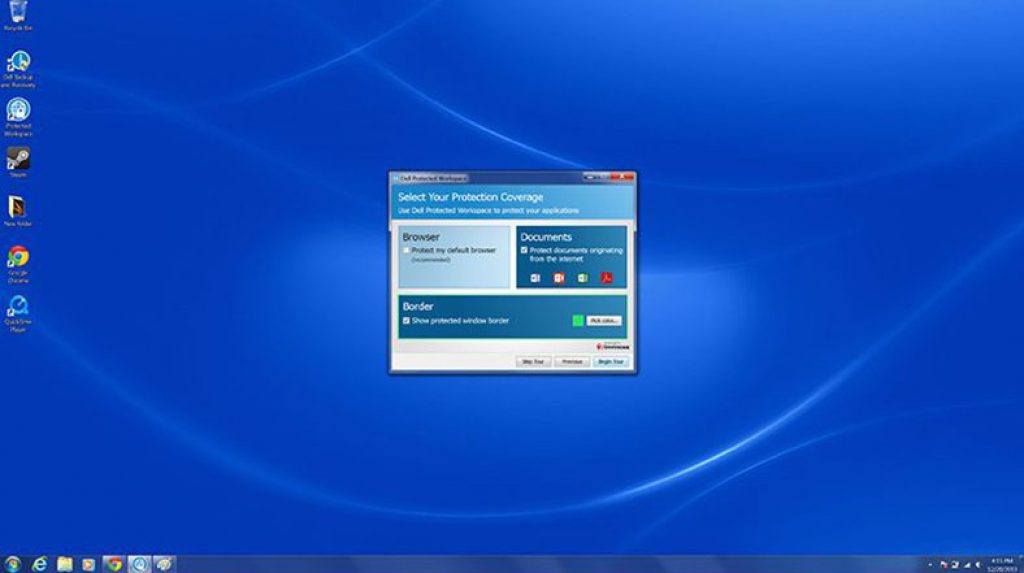The height and width of the screenshot is (573, 1024).
Task: Open Dell Backup and Recovery shortcut
Action: click(x=18, y=69)
